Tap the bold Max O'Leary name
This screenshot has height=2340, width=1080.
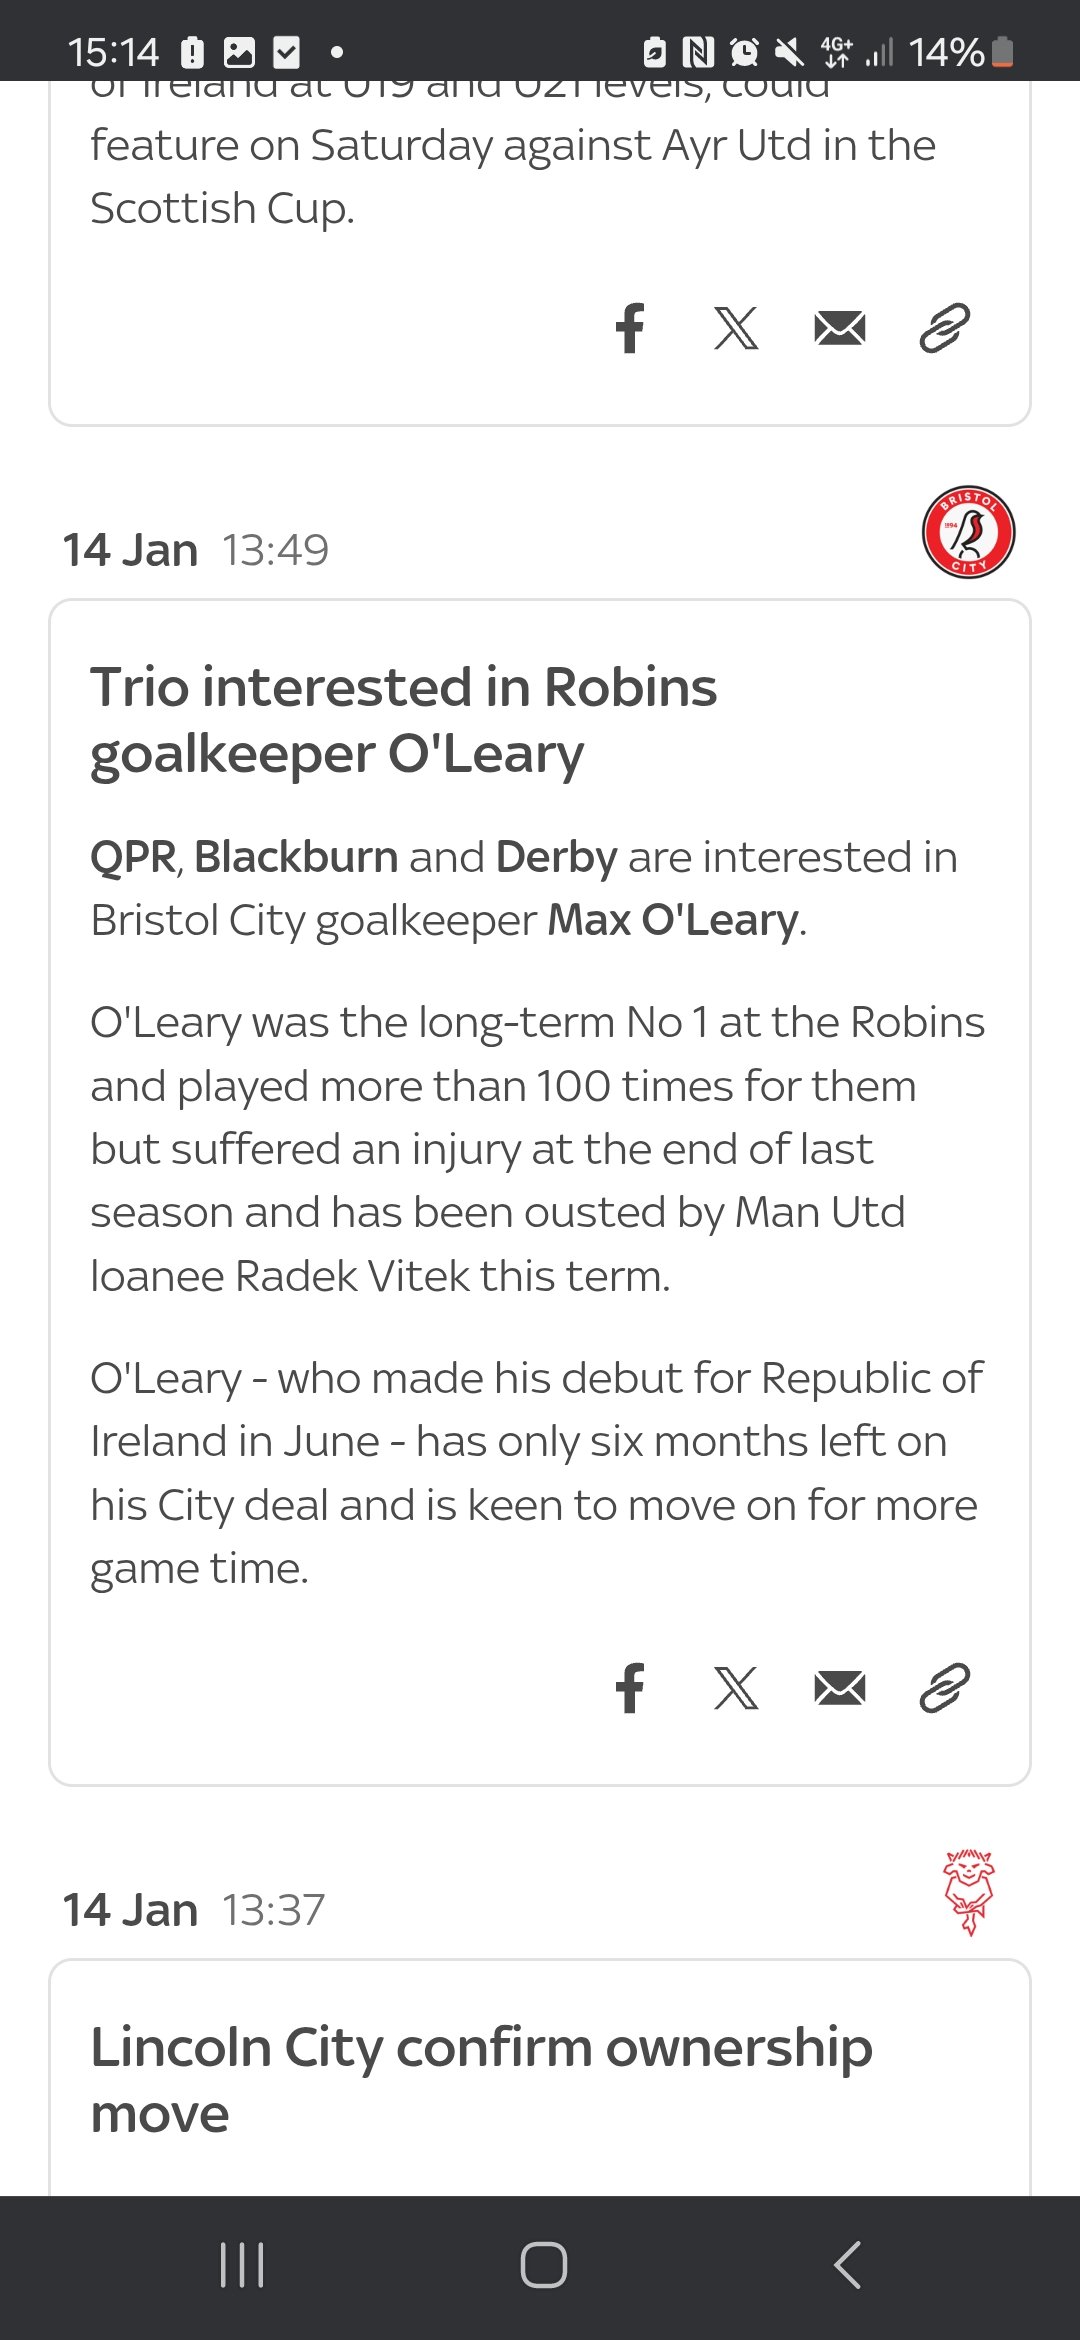[x=673, y=920]
